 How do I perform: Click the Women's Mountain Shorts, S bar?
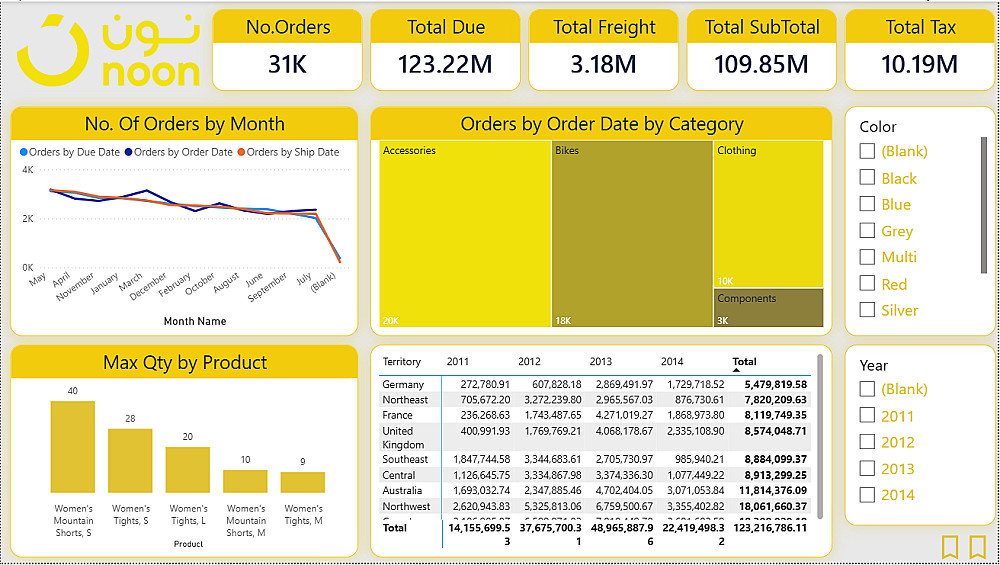pyautogui.click(x=73, y=446)
